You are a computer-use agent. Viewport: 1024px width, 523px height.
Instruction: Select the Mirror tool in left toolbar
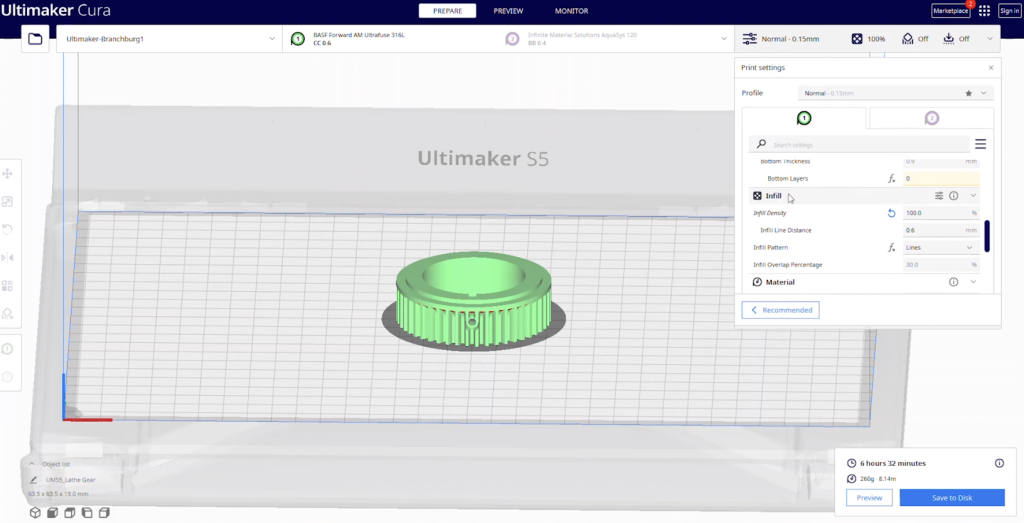coord(8,257)
